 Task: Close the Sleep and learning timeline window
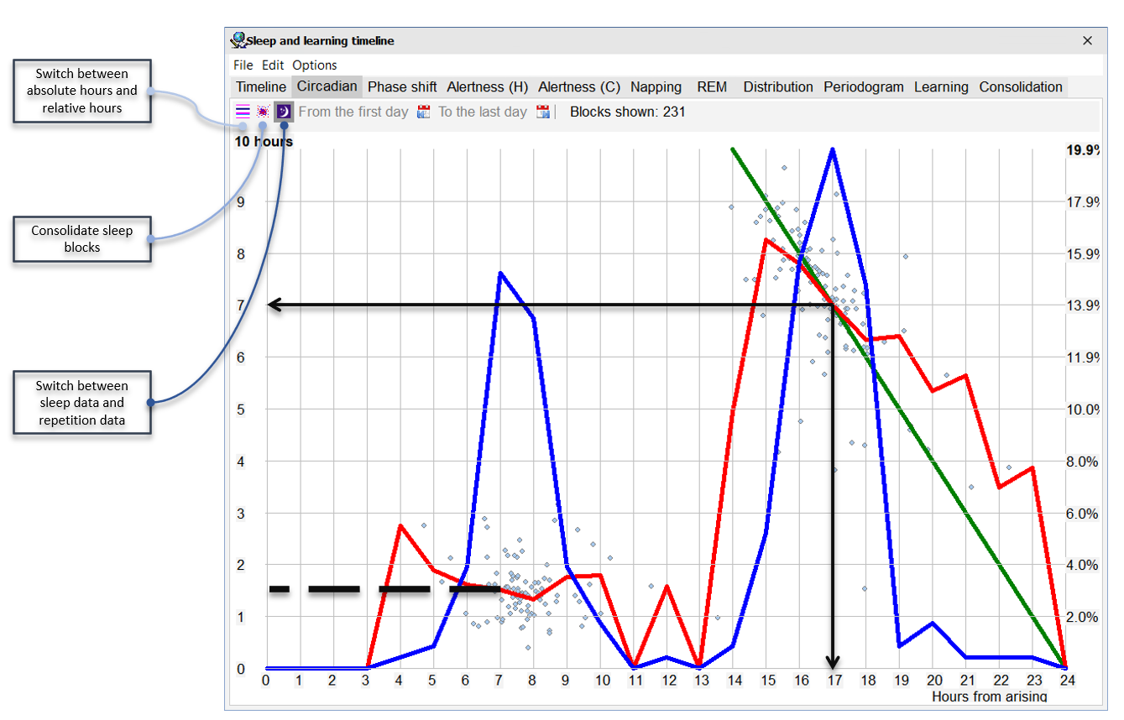coord(1087,41)
